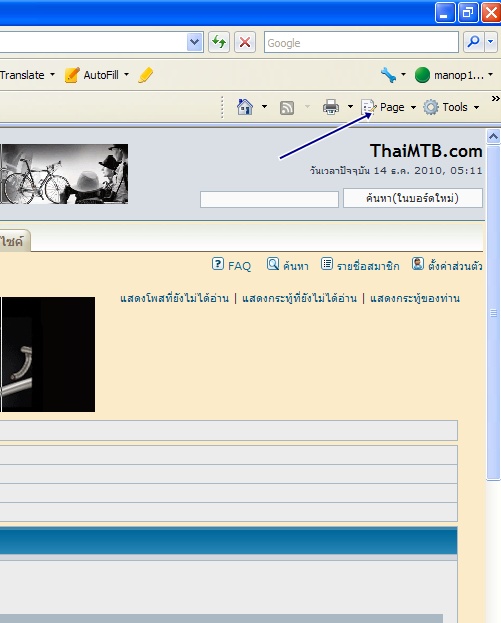
Task: Click the vertical scrollbar up arrow
Action: coord(493,137)
